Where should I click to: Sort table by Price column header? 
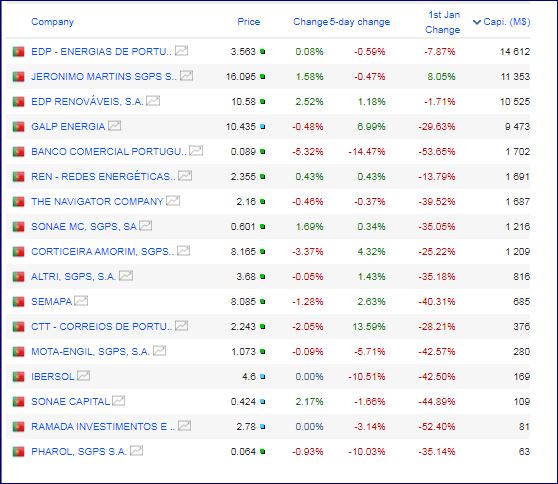[x=248, y=22]
